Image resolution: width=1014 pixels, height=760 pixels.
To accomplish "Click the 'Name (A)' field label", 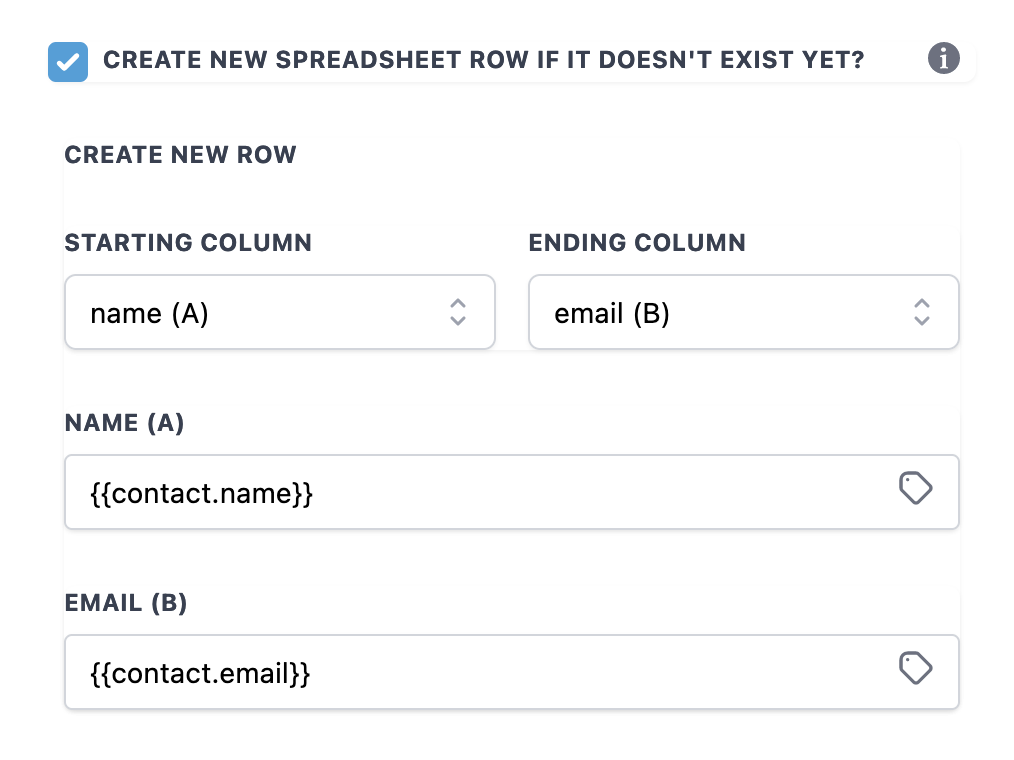I will tap(125, 423).
